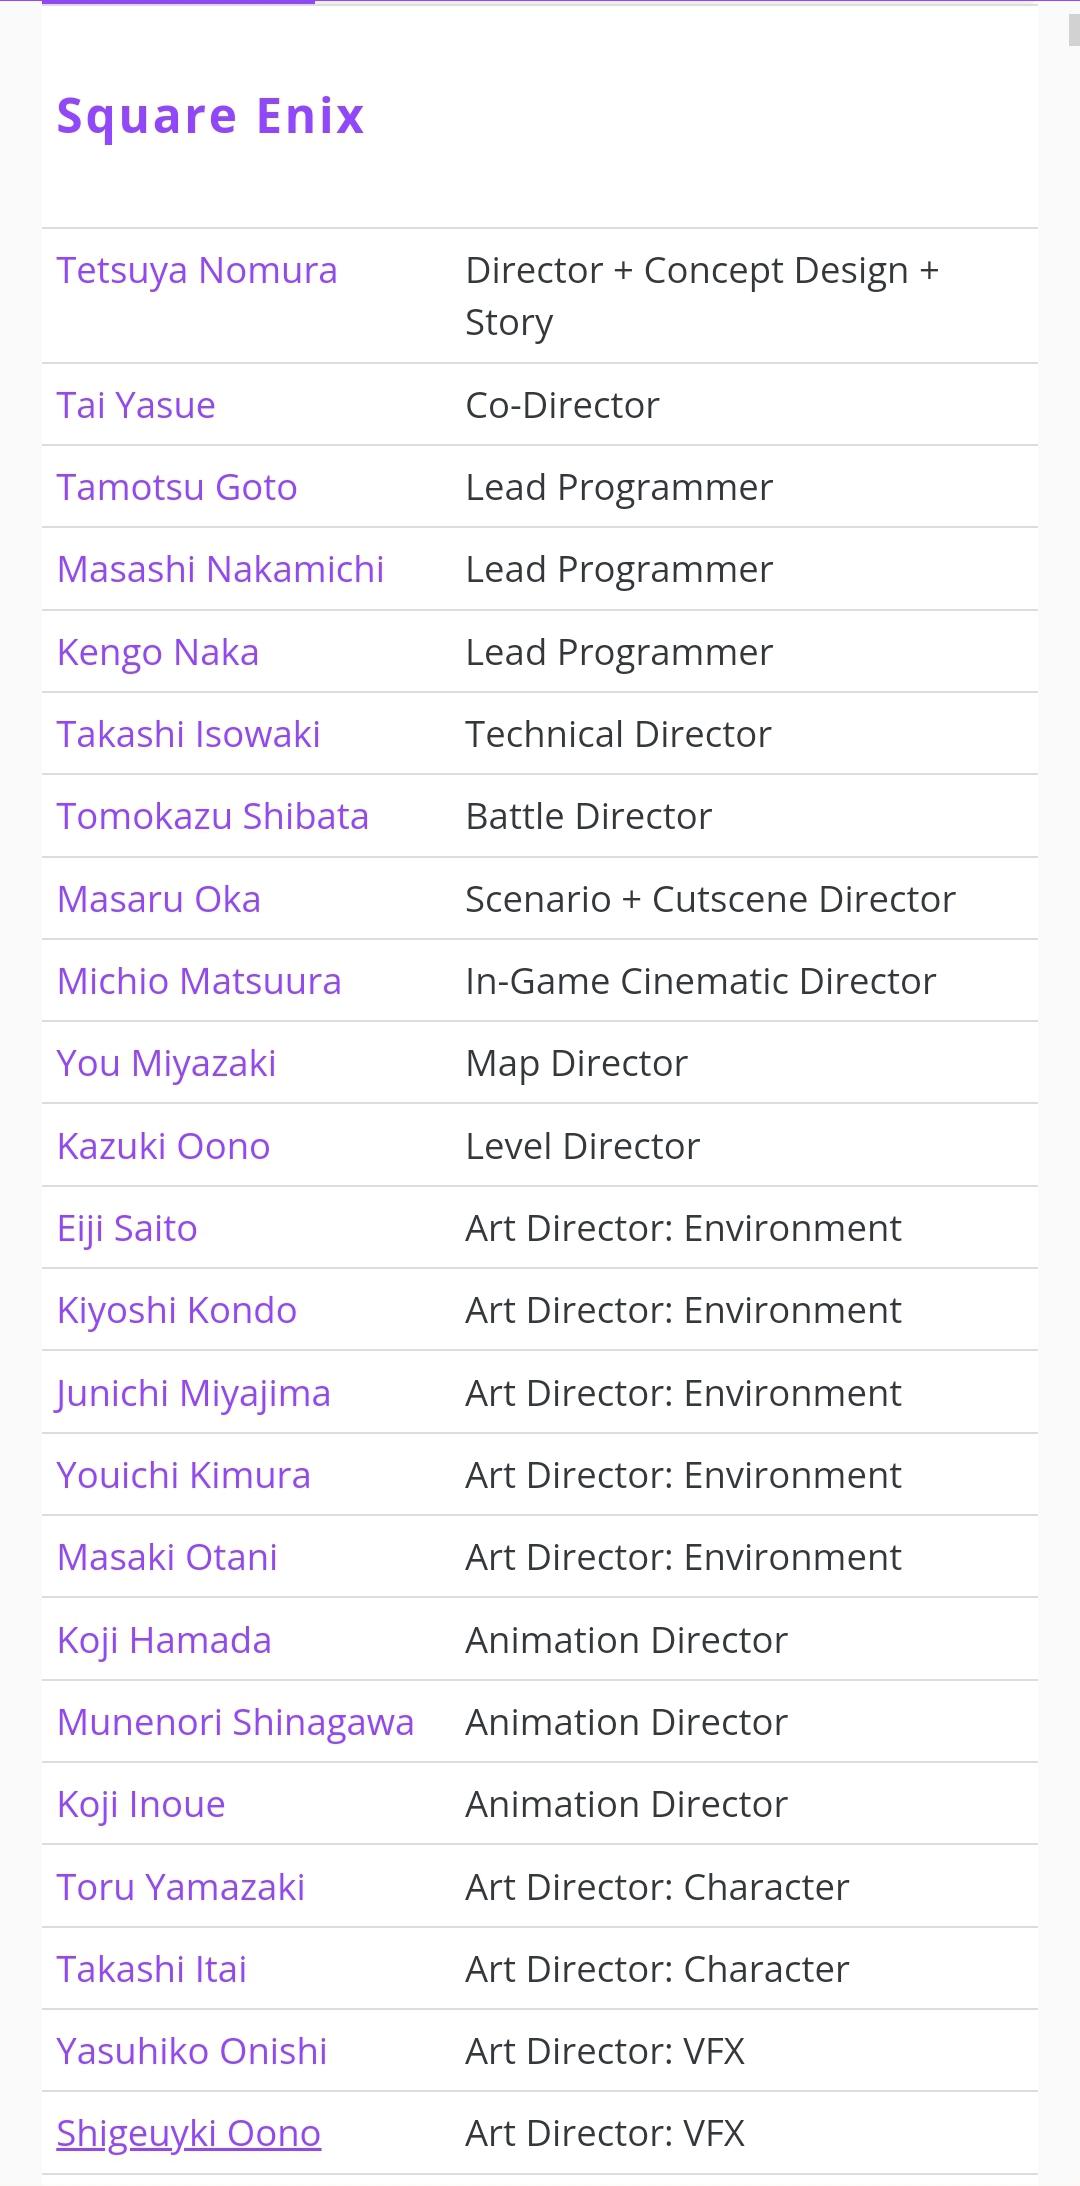The image size is (1080, 2186).
Task: Click the underlined Shigeuyki Oono link
Action: coord(188,2133)
